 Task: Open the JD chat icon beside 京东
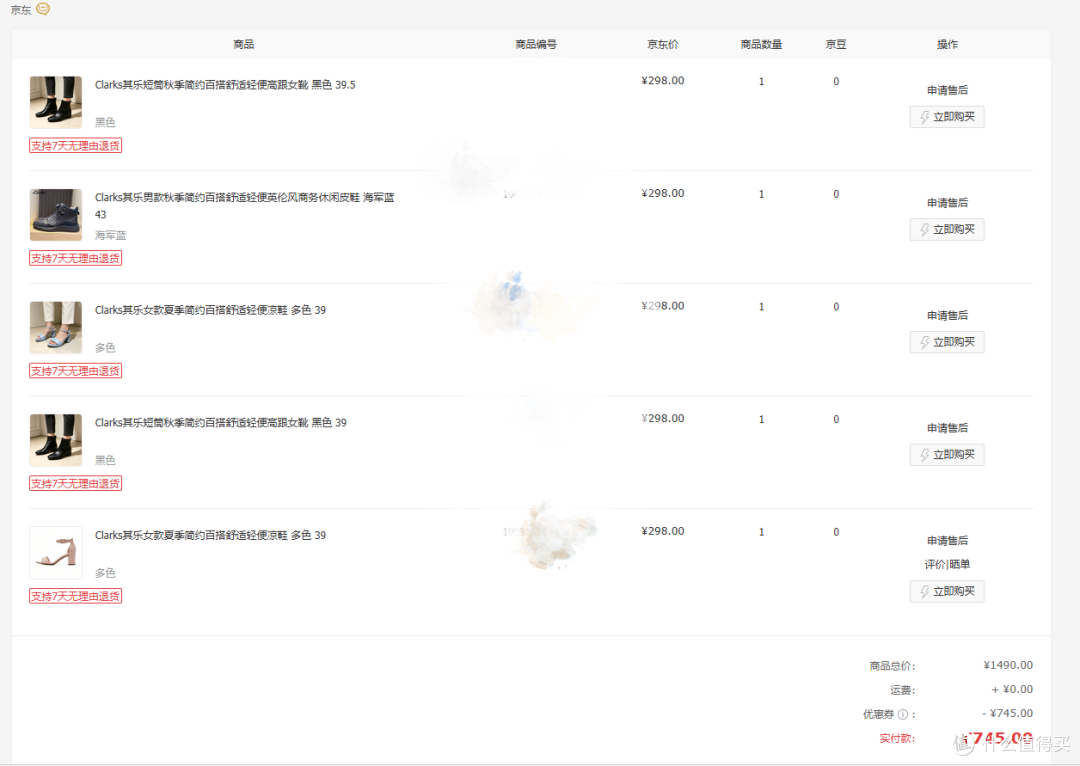[x=43, y=9]
